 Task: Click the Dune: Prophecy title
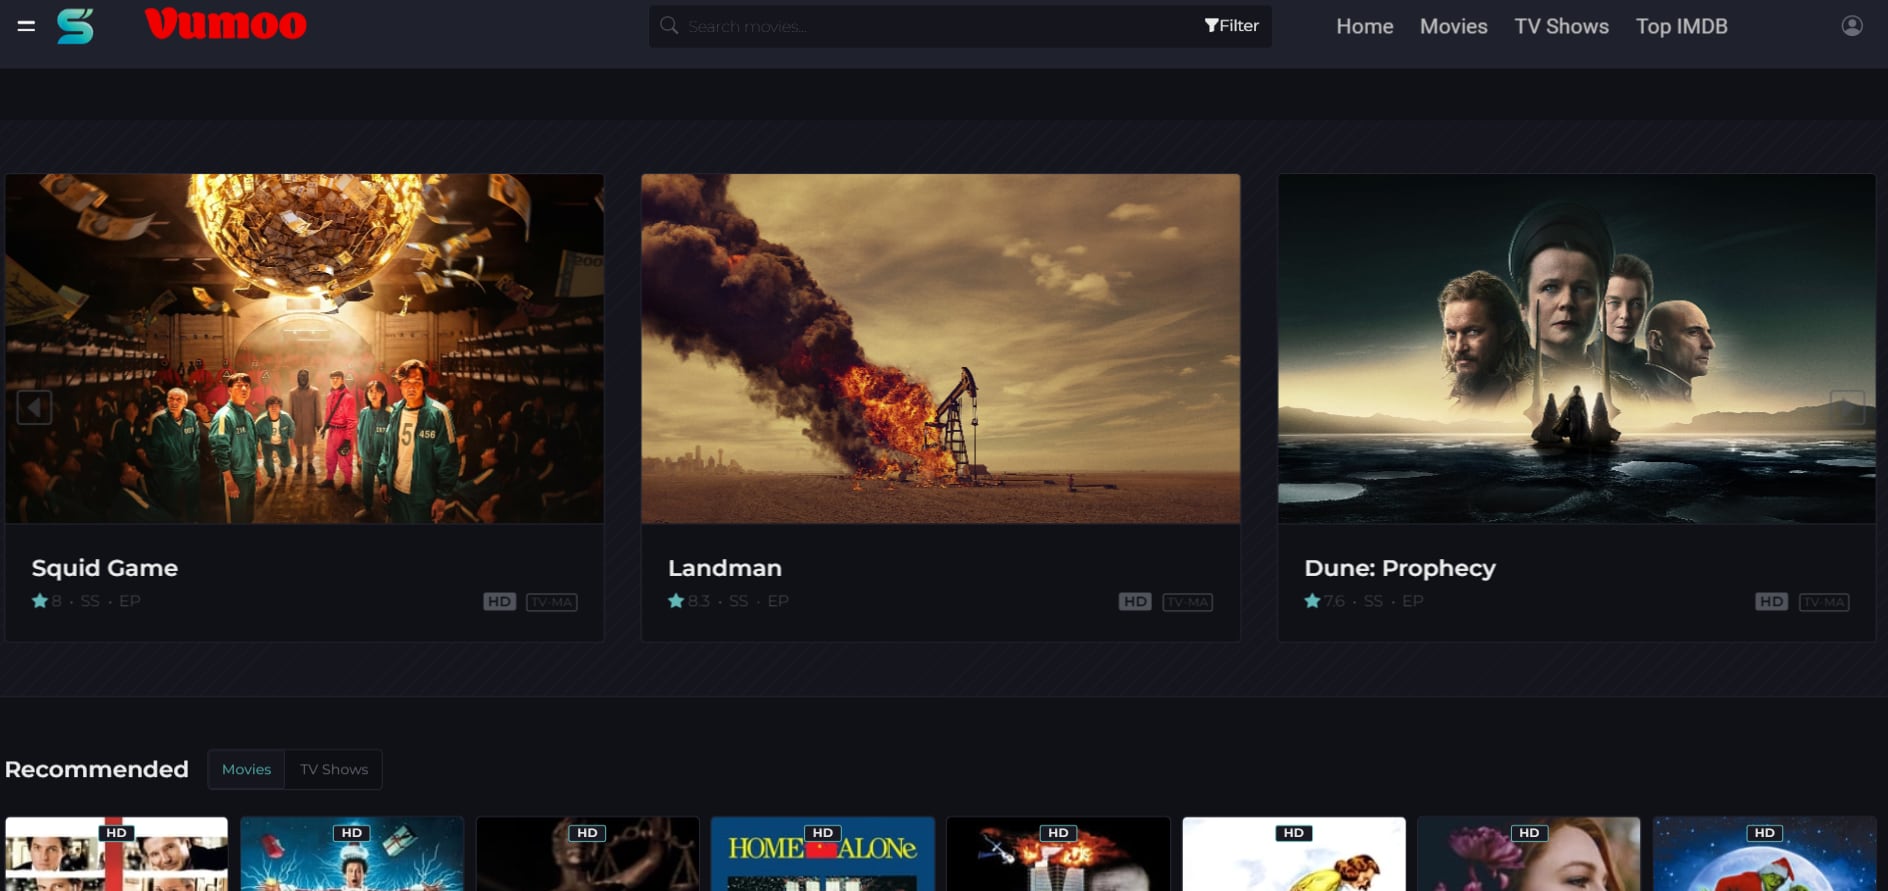coord(1400,568)
